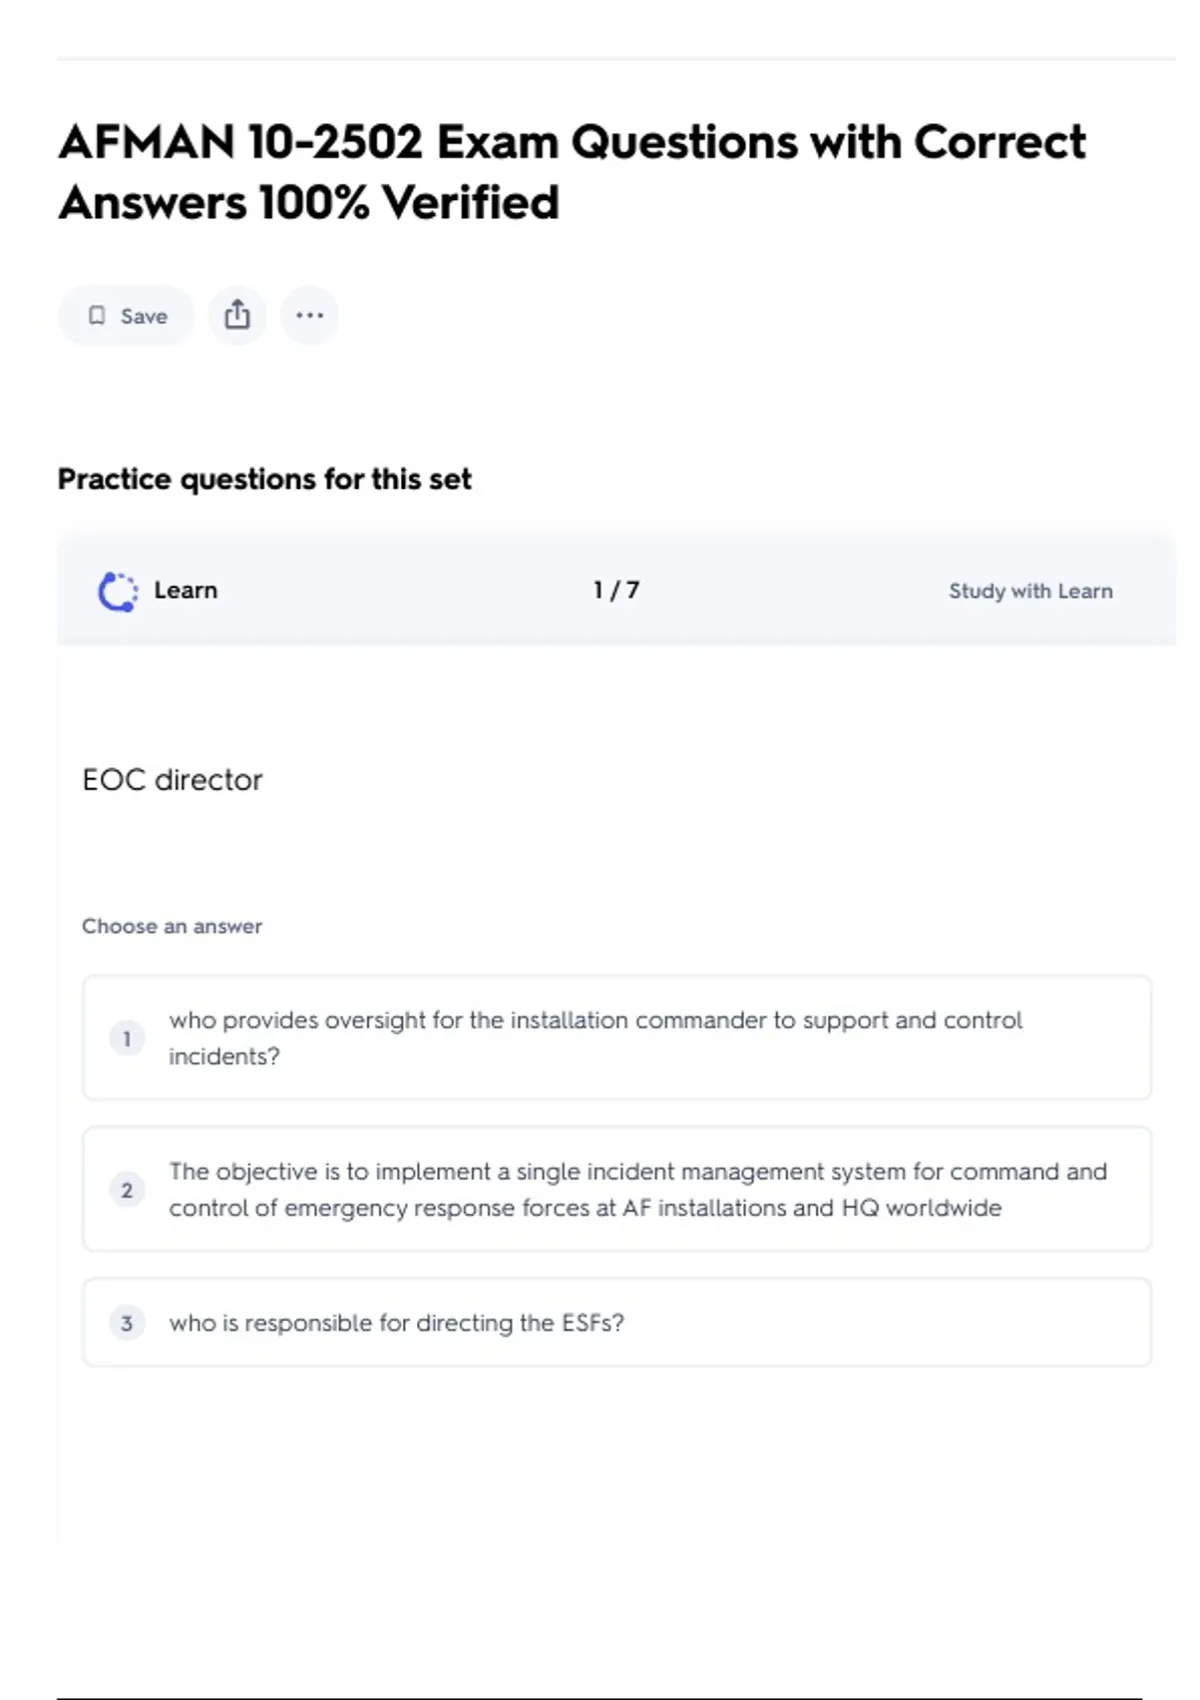Image resolution: width=1200 pixels, height=1700 pixels.
Task: Click the Practice questions for this set heading
Action: tap(264, 479)
